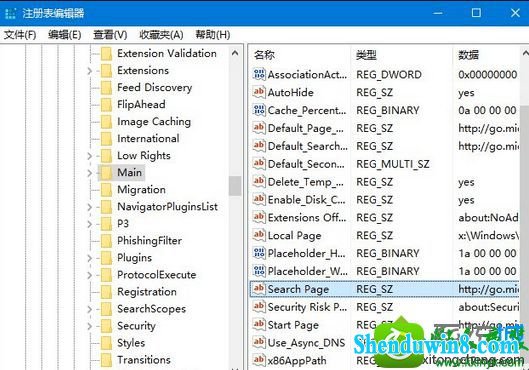
Task: Click the REG_MULTI_SZ type cell
Action: click(x=393, y=164)
